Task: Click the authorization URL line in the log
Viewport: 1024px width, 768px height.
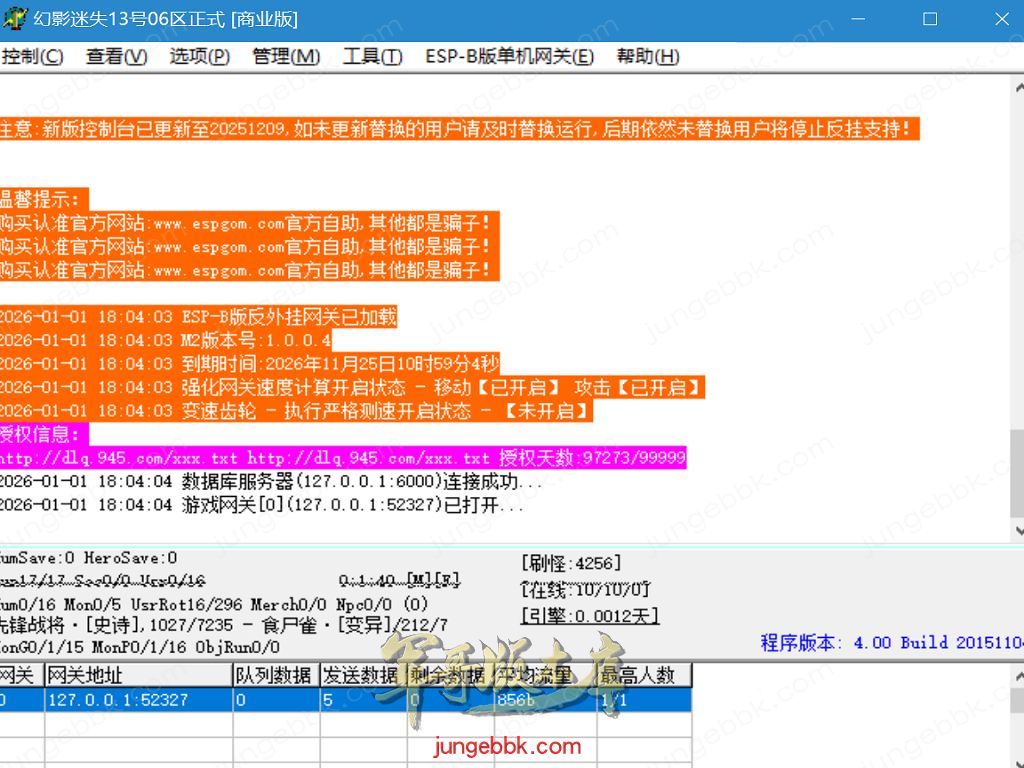Action: click(340, 458)
